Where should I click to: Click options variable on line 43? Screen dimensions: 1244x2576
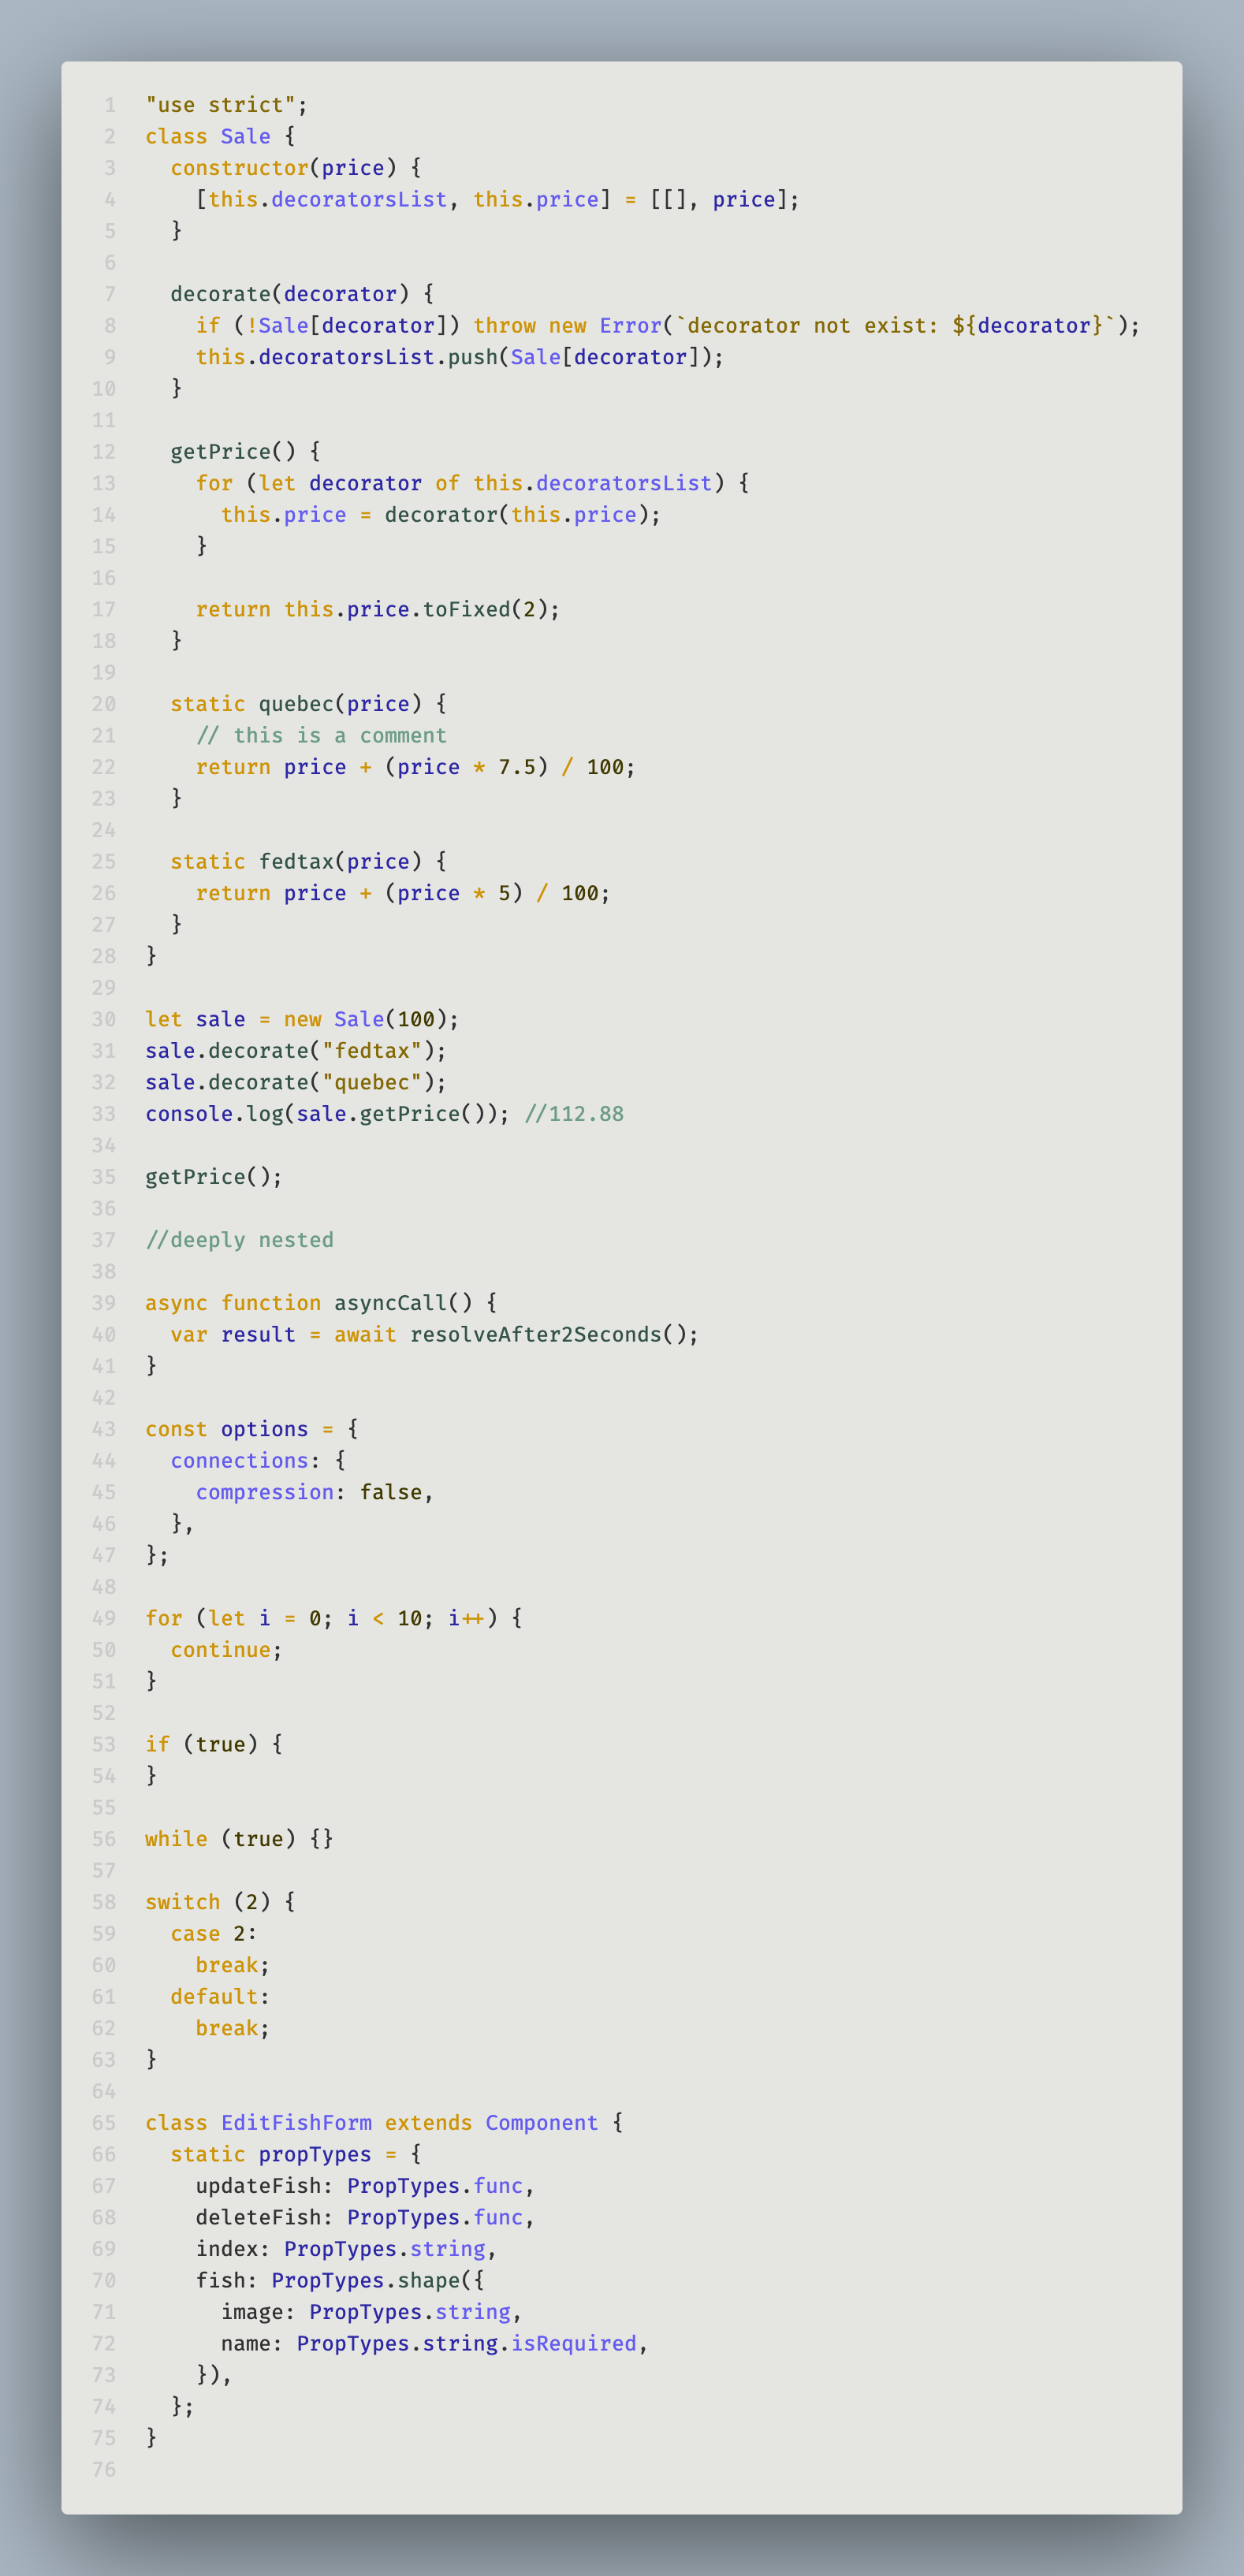(x=265, y=1429)
